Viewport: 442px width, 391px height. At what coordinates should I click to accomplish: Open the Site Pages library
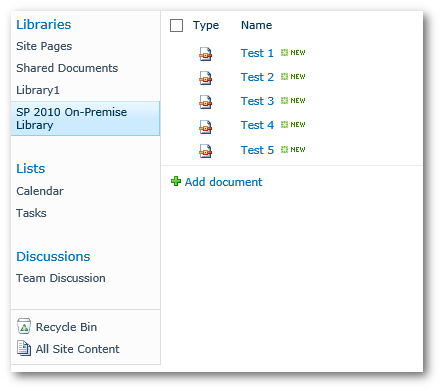pyautogui.click(x=44, y=46)
